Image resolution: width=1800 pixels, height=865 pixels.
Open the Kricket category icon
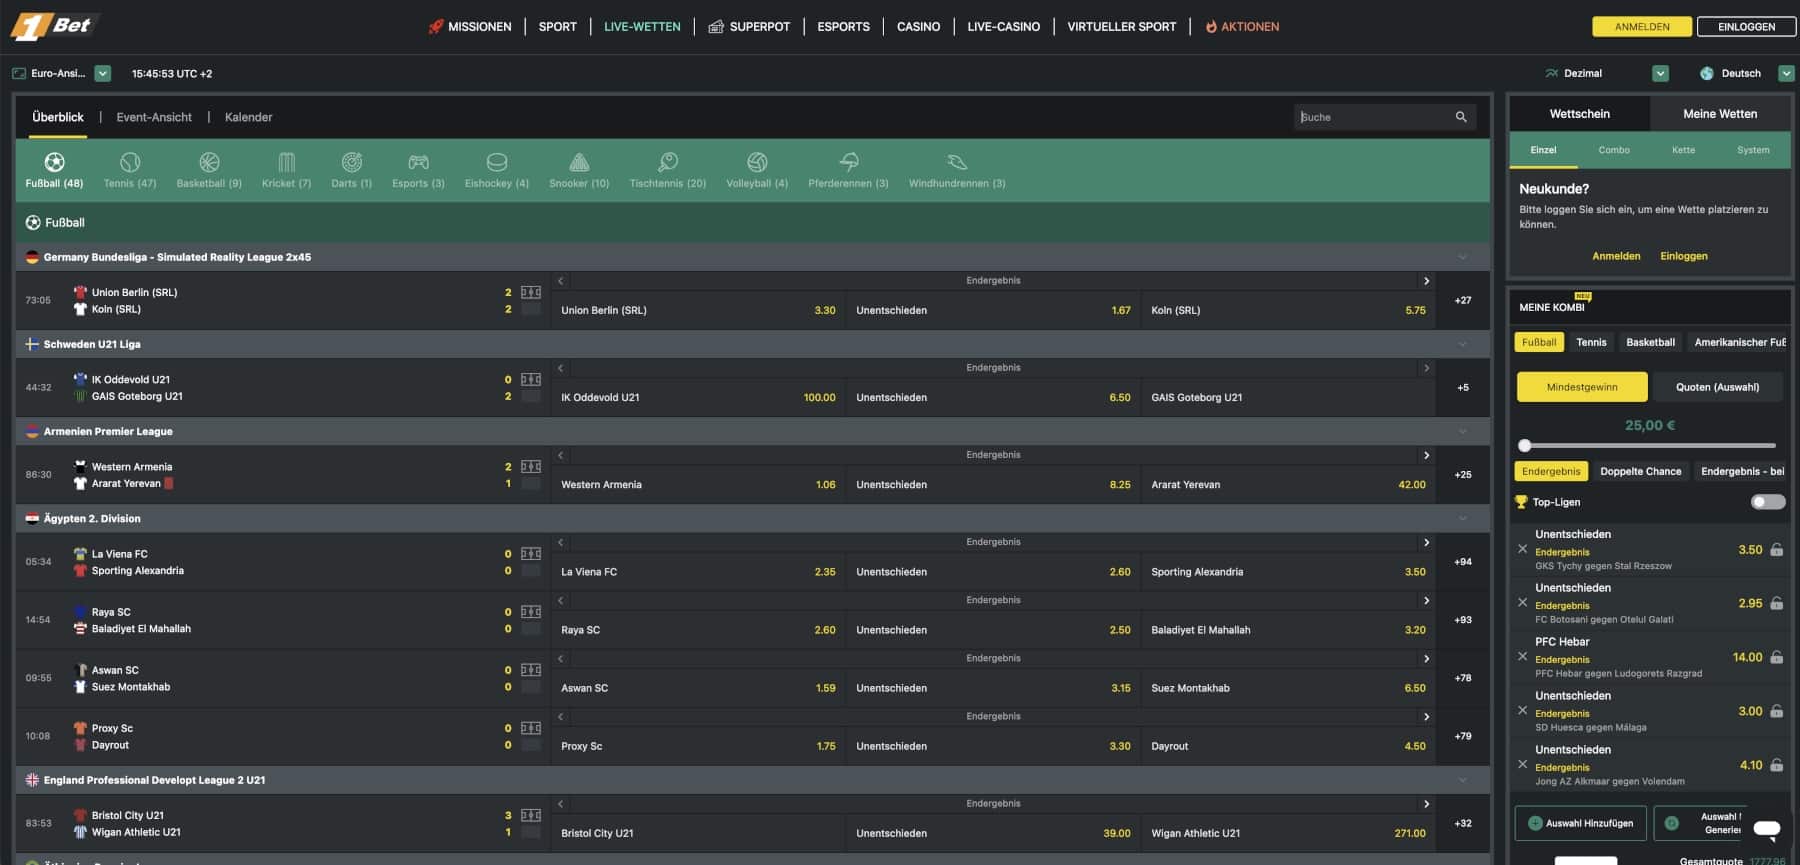tap(287, 162)
